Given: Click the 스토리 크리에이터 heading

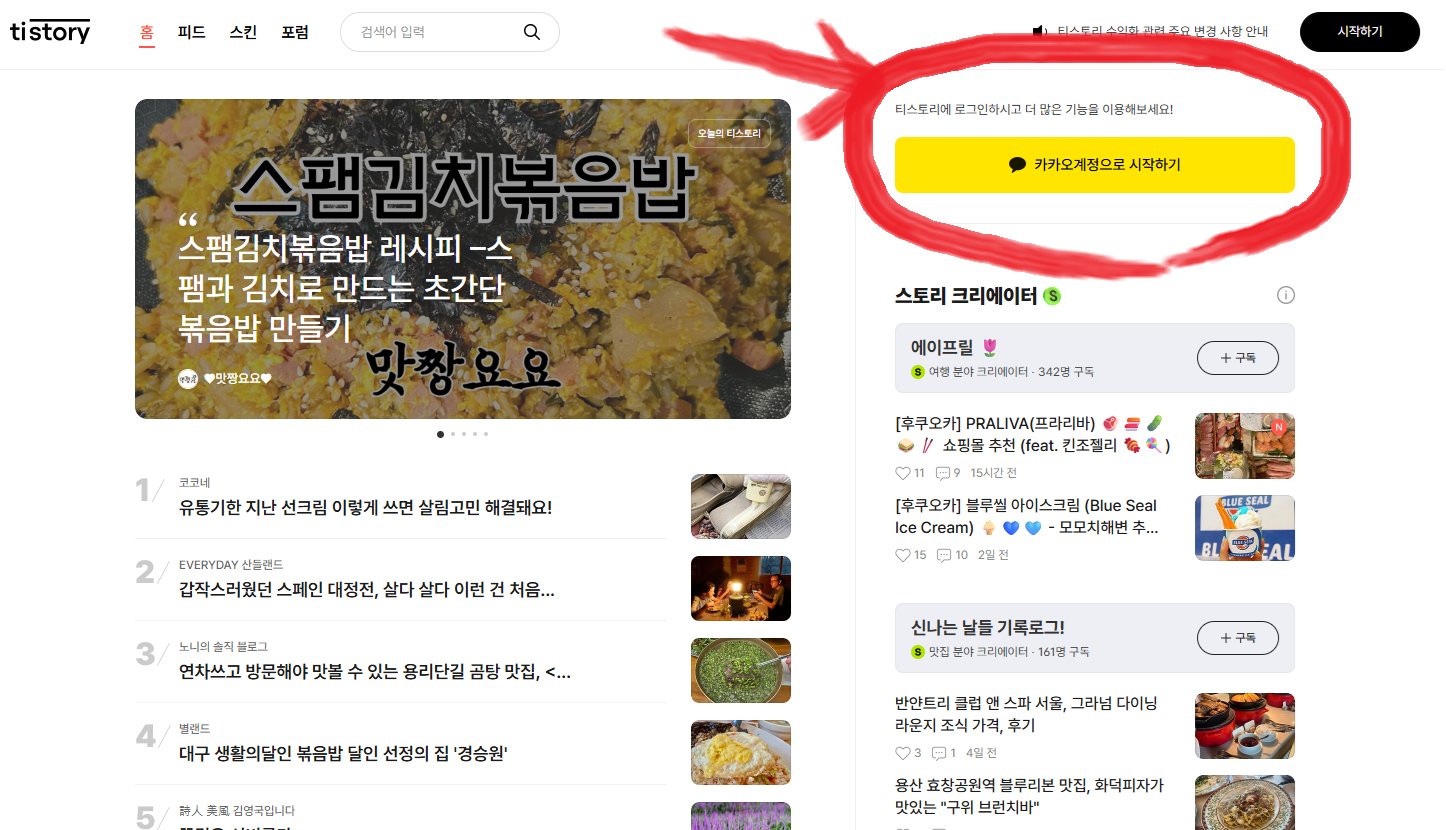Looking at the screenshot, I should (x=966, y=296).
